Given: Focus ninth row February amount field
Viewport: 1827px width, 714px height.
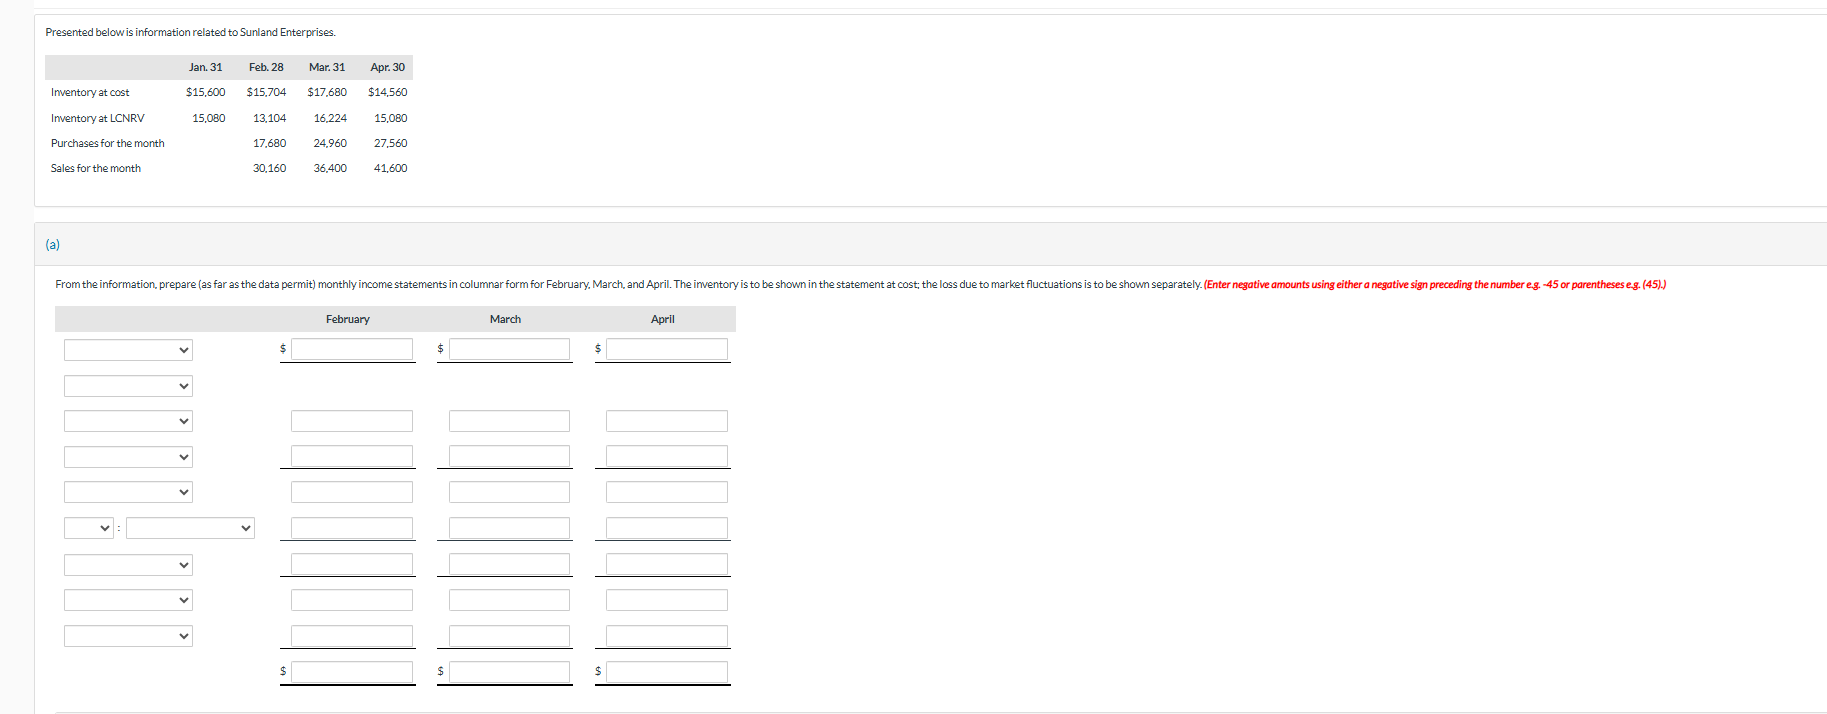Looking at the screenshot, I should 352,636.
